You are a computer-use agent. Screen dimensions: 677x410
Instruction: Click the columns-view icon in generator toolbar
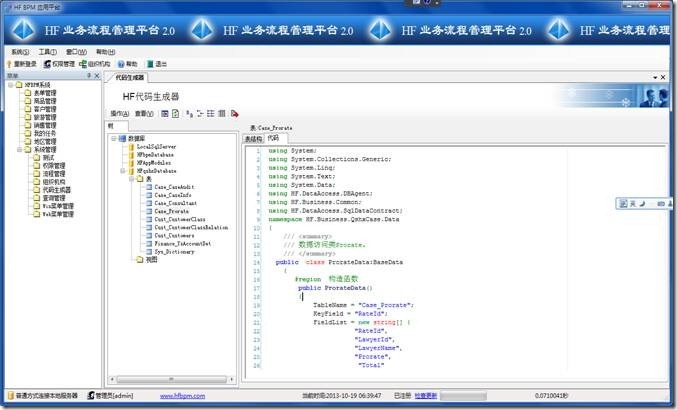[x=221, y=114]
